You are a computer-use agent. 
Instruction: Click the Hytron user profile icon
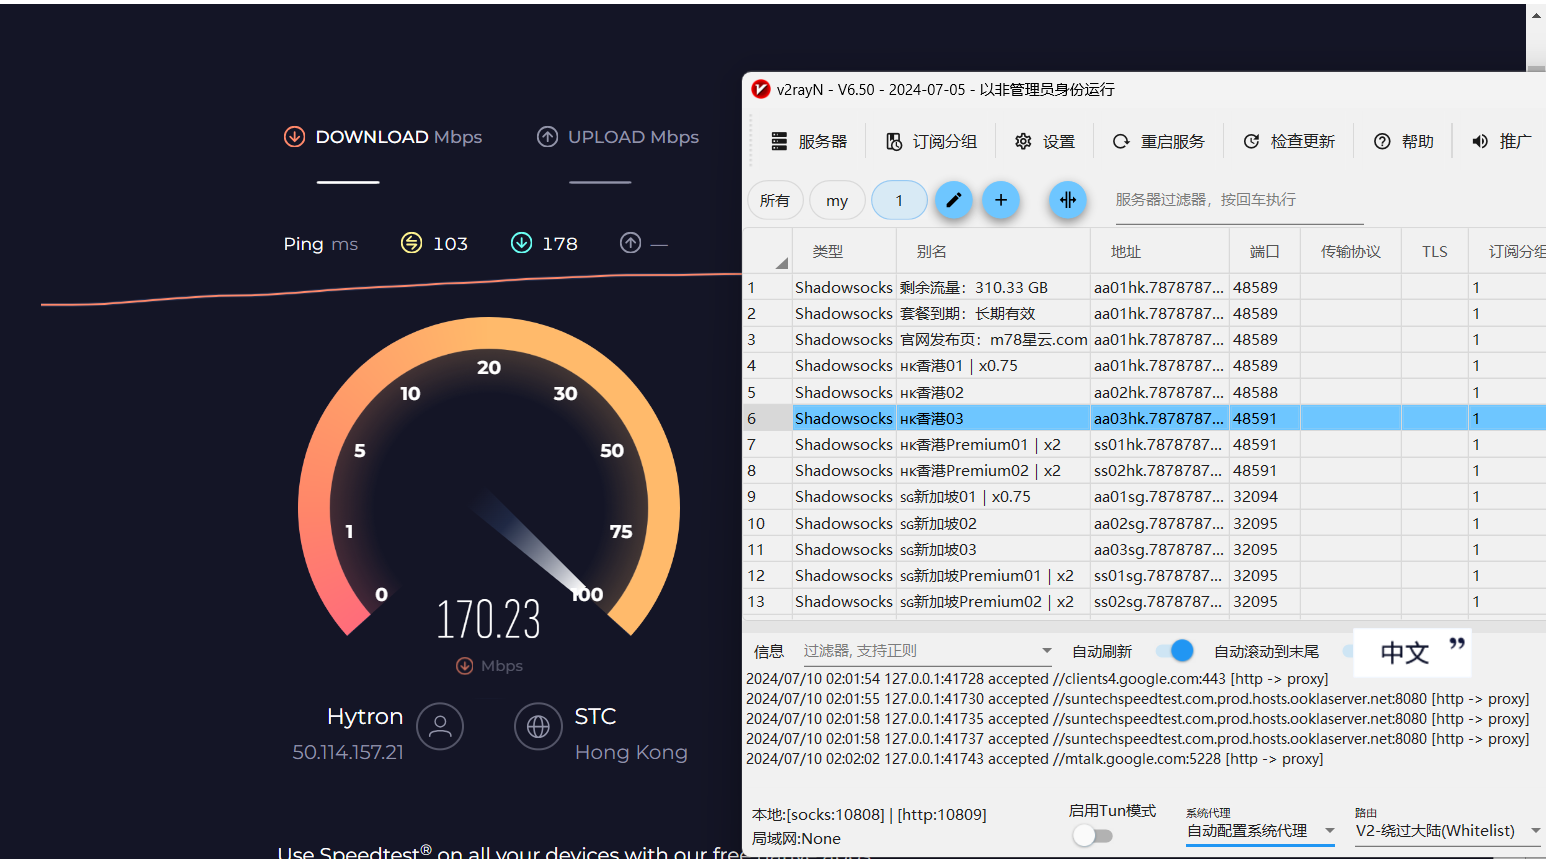click(x=440, y=726)
